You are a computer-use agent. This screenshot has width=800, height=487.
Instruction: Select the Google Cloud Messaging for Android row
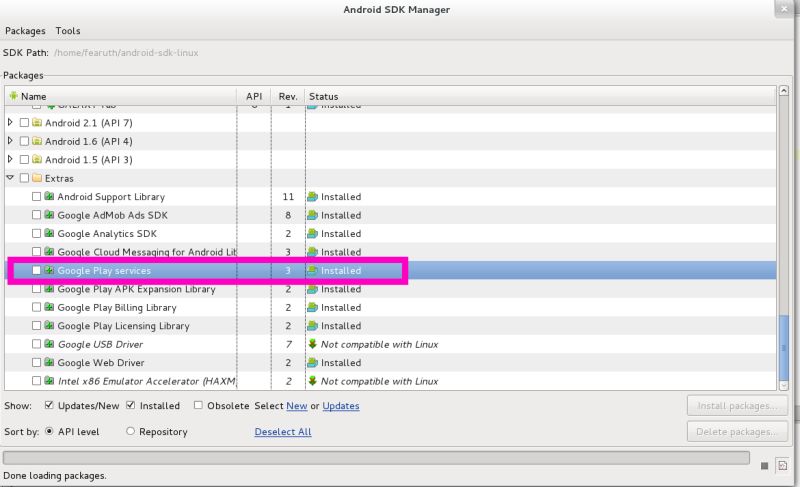[x=391, y=252]
